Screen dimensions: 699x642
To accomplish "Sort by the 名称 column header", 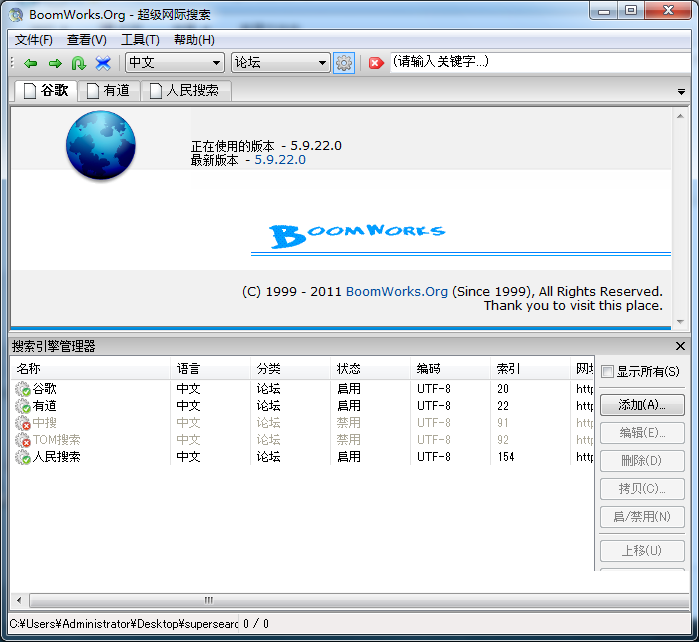I will 90,369.
